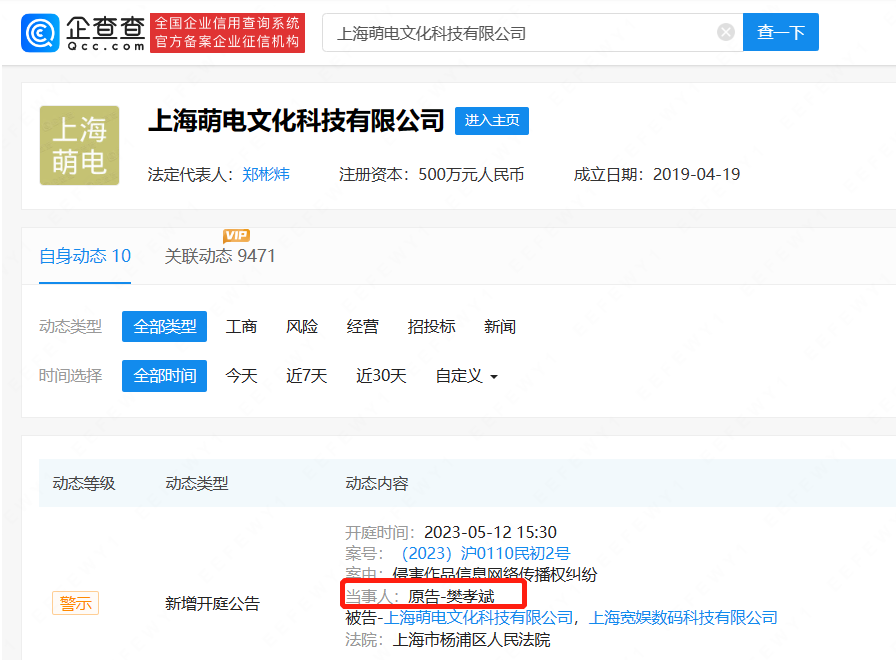
Task: Click the 上海萌电 company logo thumbnail
Action: pos(79,145)
